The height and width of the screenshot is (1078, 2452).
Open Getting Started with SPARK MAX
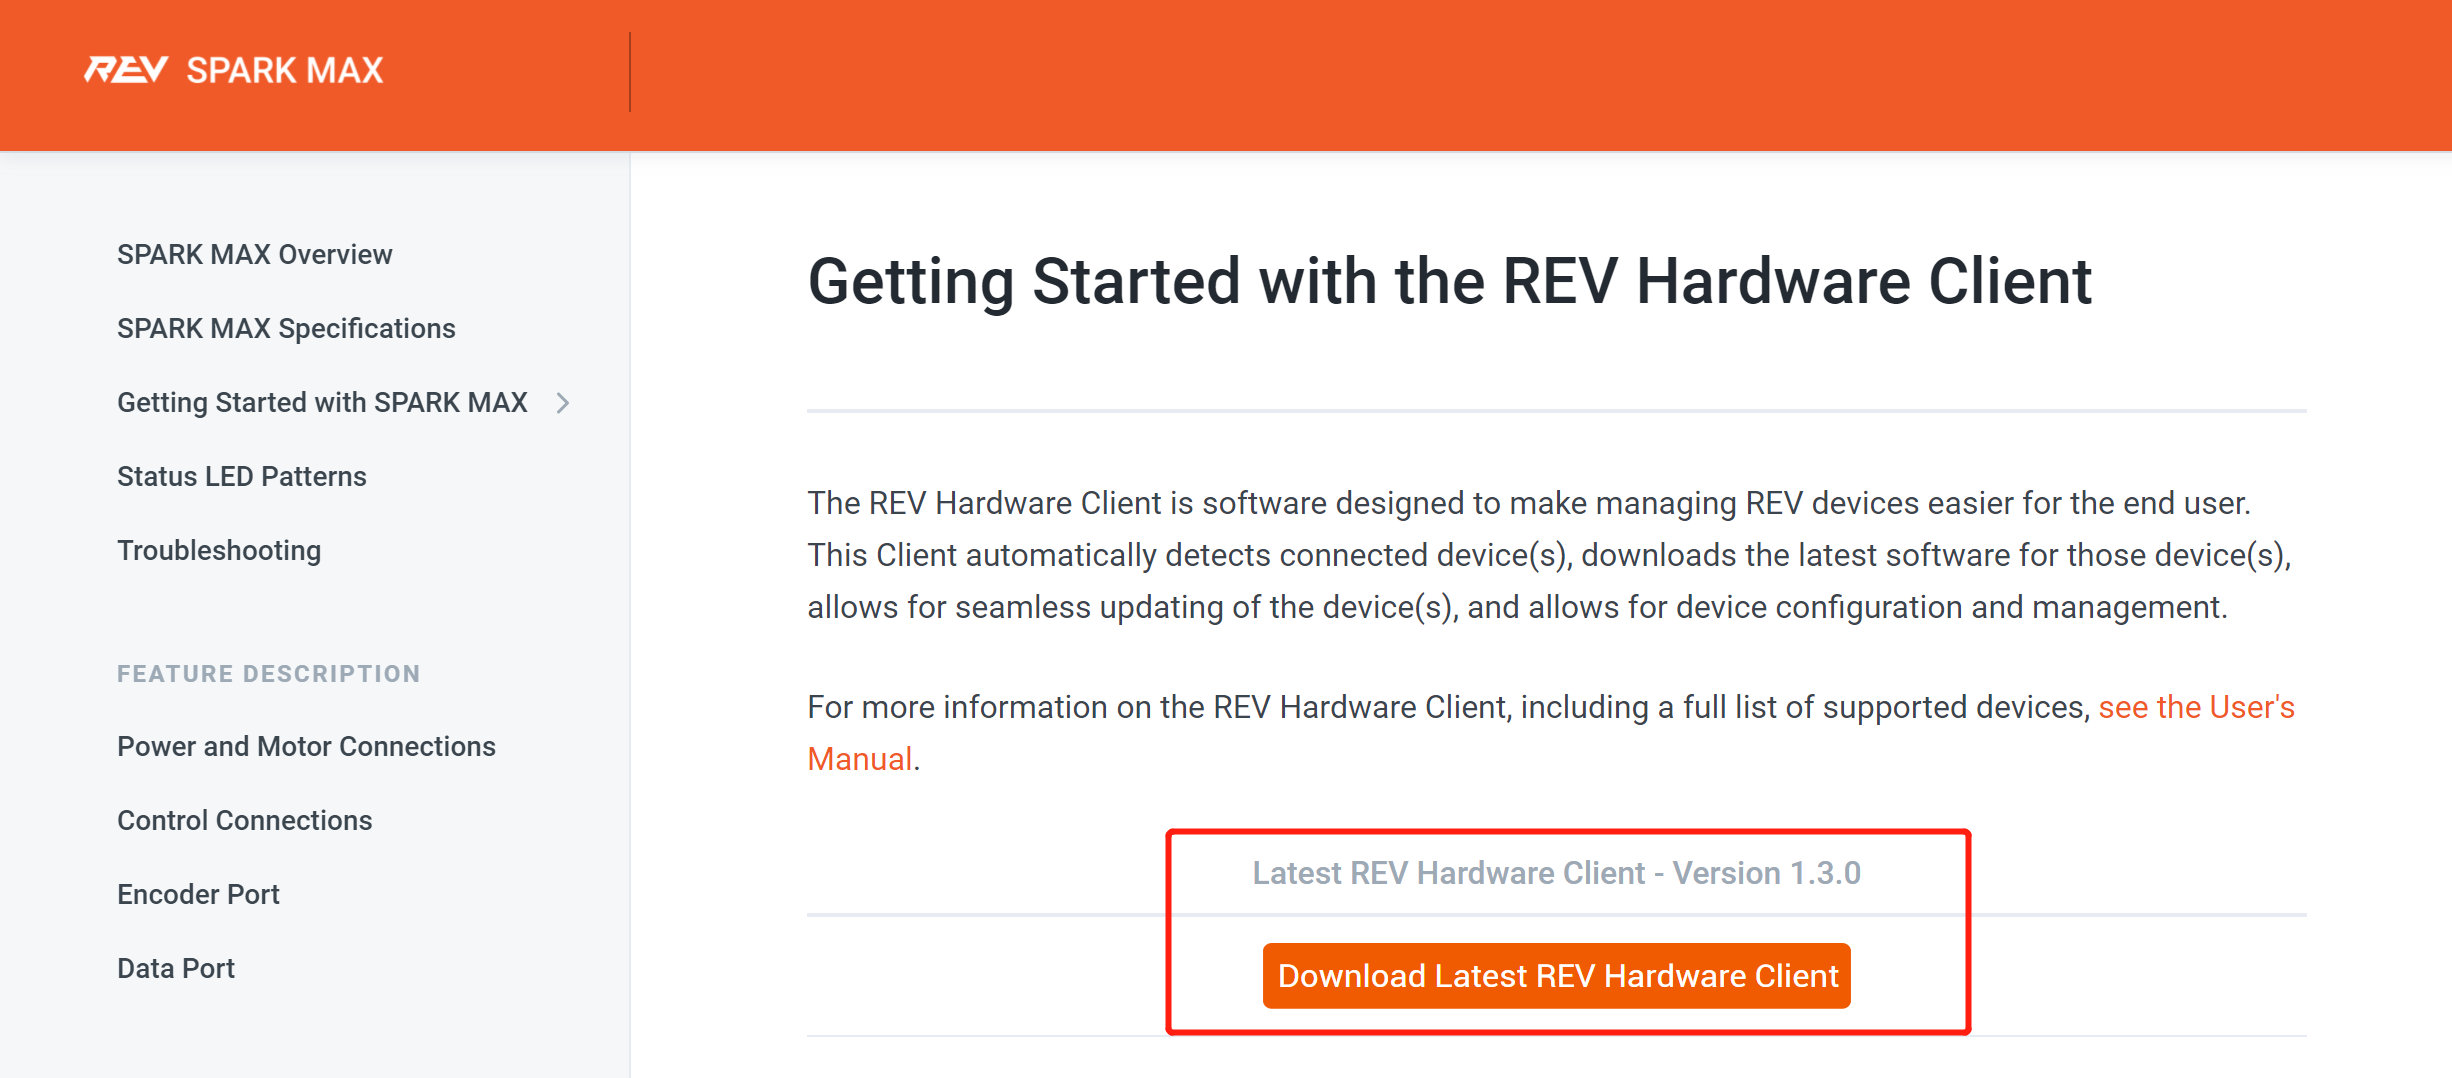tap(322, 402)
